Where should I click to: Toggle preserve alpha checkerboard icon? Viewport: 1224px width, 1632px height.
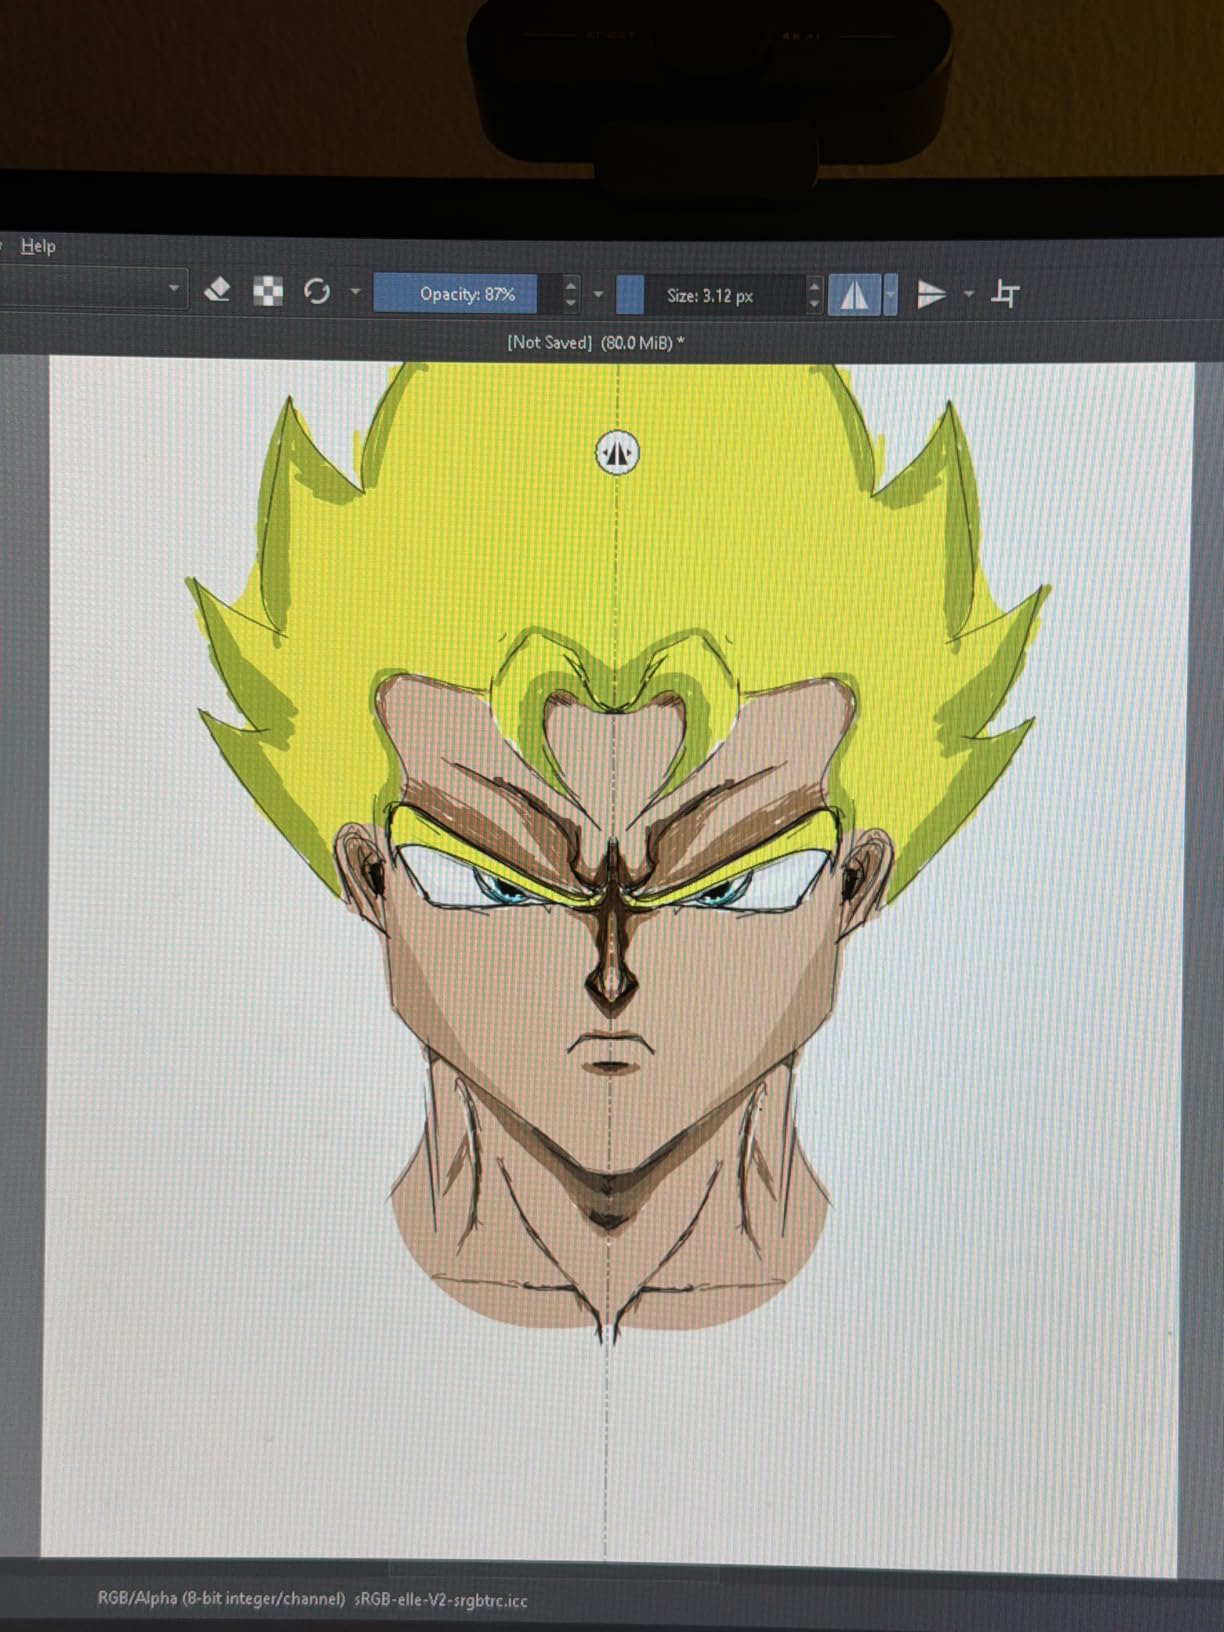click(267, 291)
